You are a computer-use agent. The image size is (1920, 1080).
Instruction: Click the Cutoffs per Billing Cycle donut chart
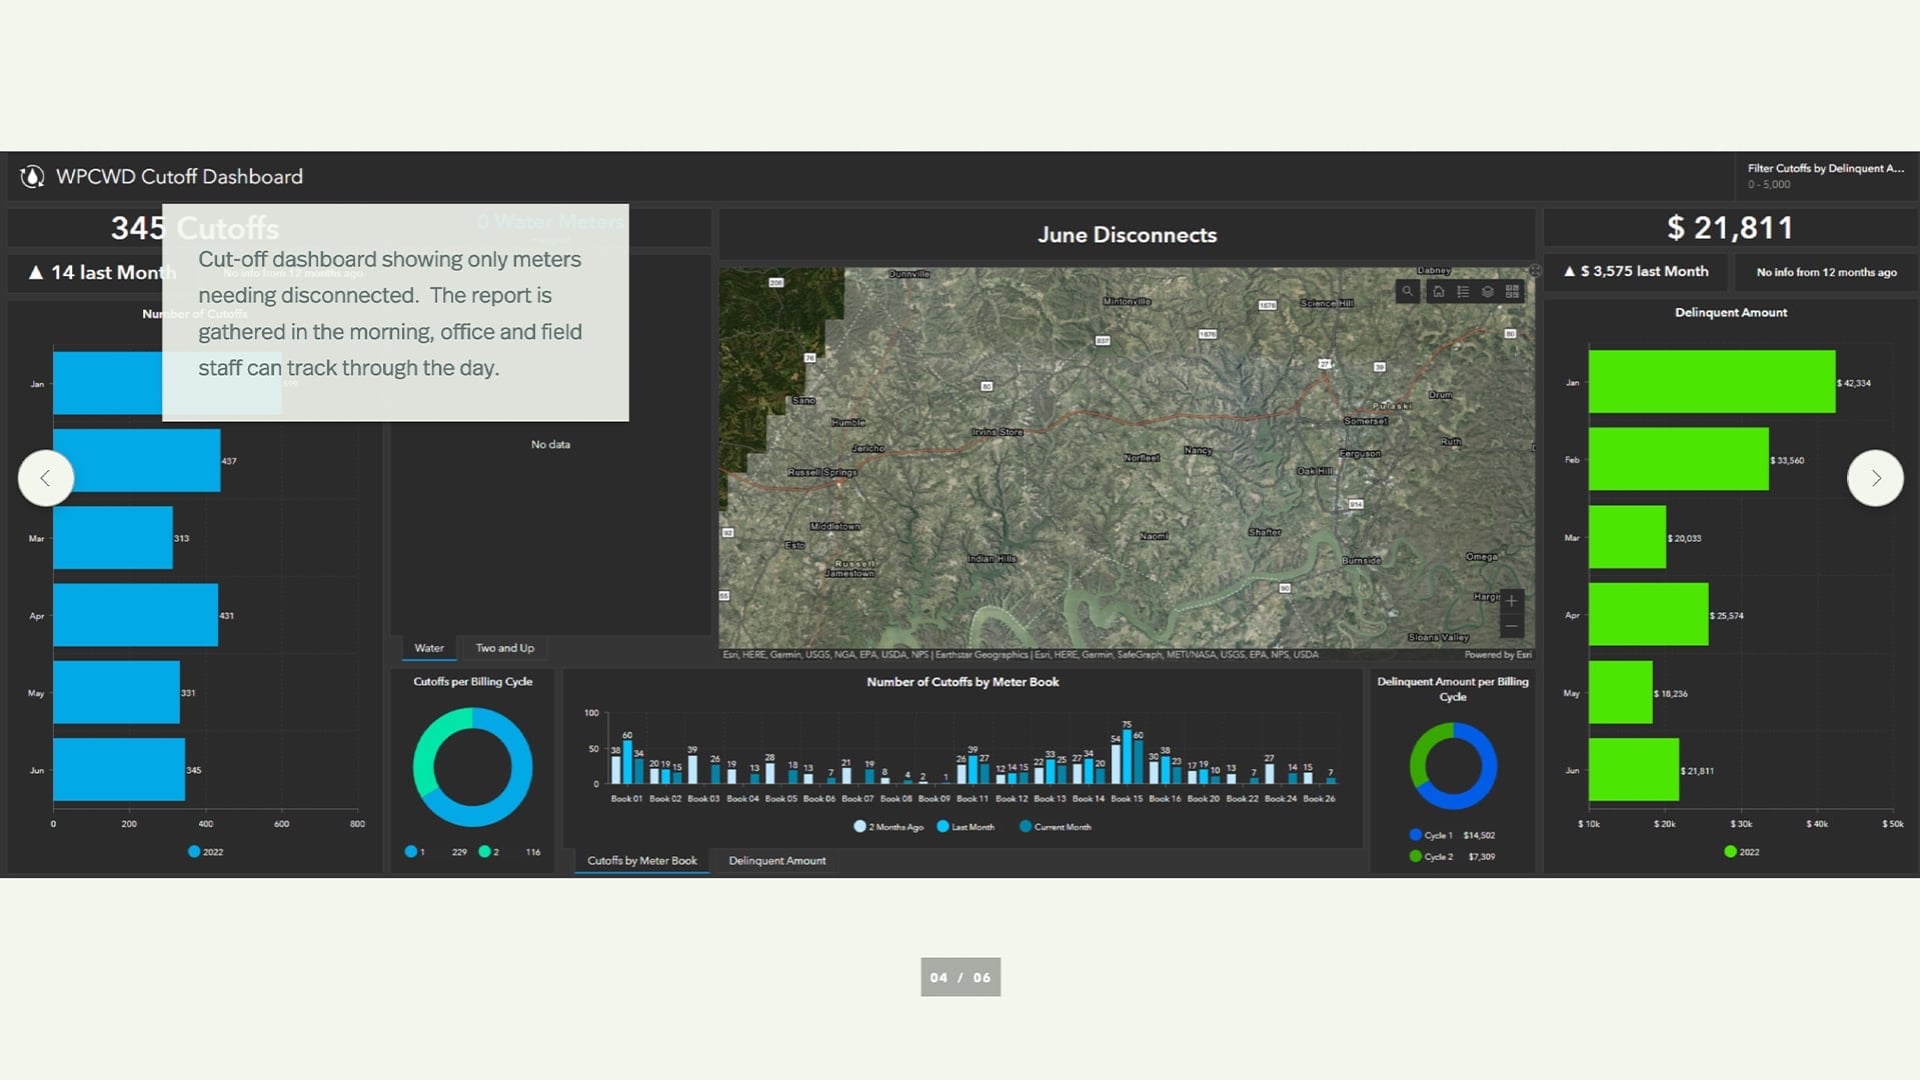click(x=473, y=767)
